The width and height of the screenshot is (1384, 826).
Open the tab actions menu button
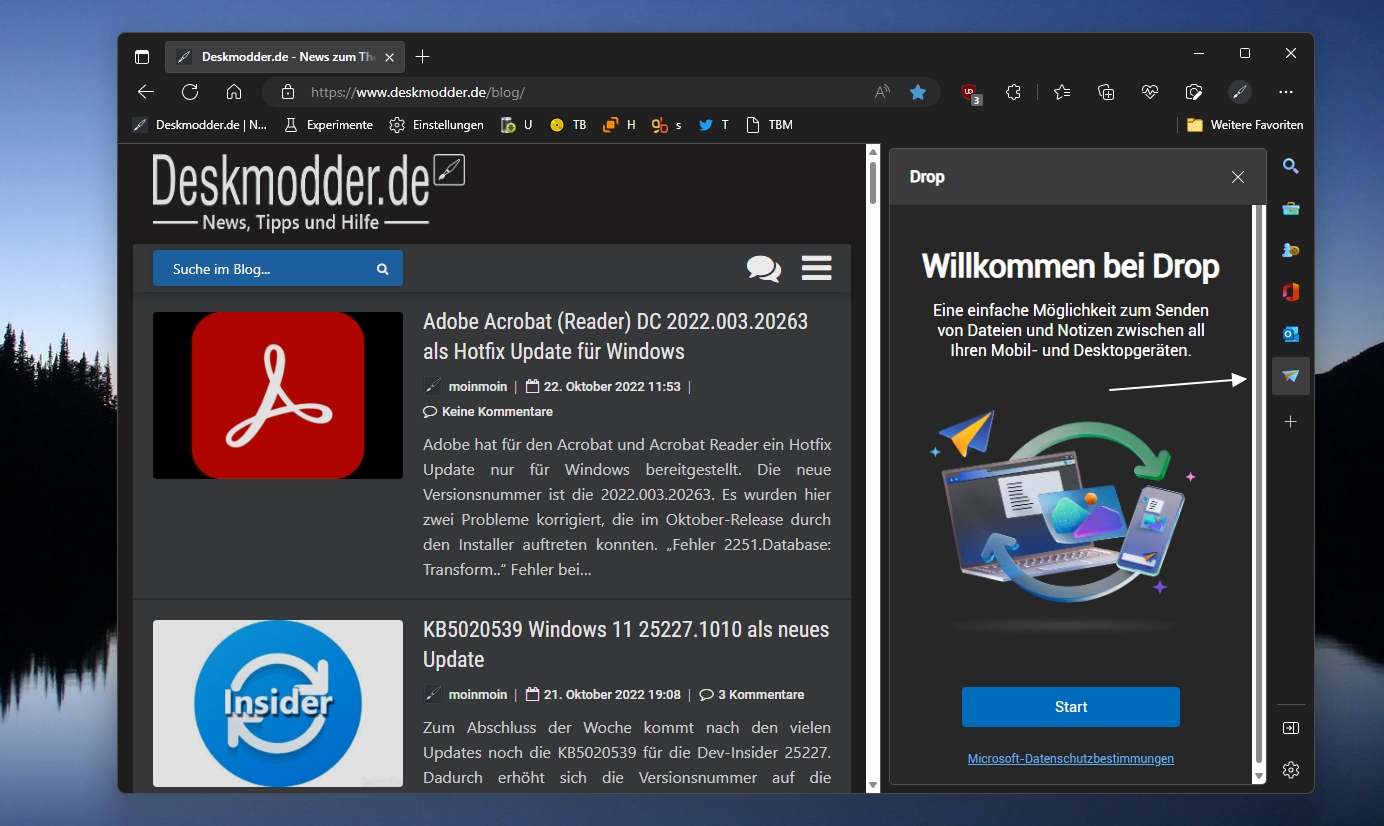click(142, 57)
